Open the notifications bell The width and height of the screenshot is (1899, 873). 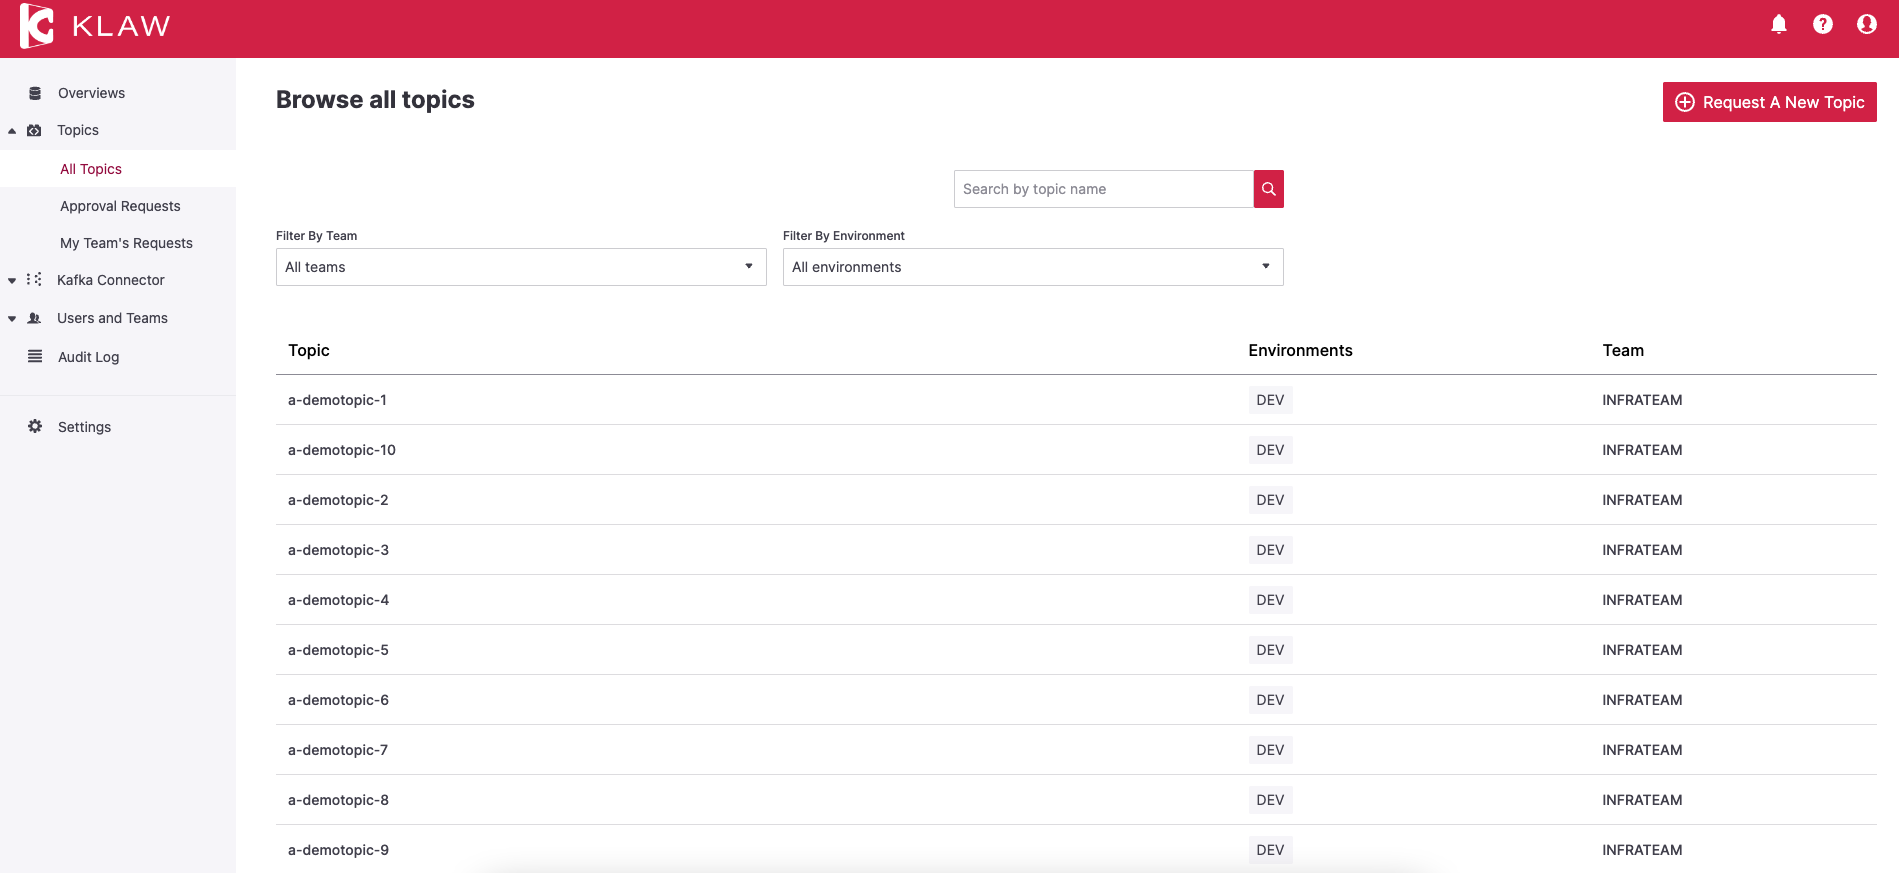coord(1778,24)
